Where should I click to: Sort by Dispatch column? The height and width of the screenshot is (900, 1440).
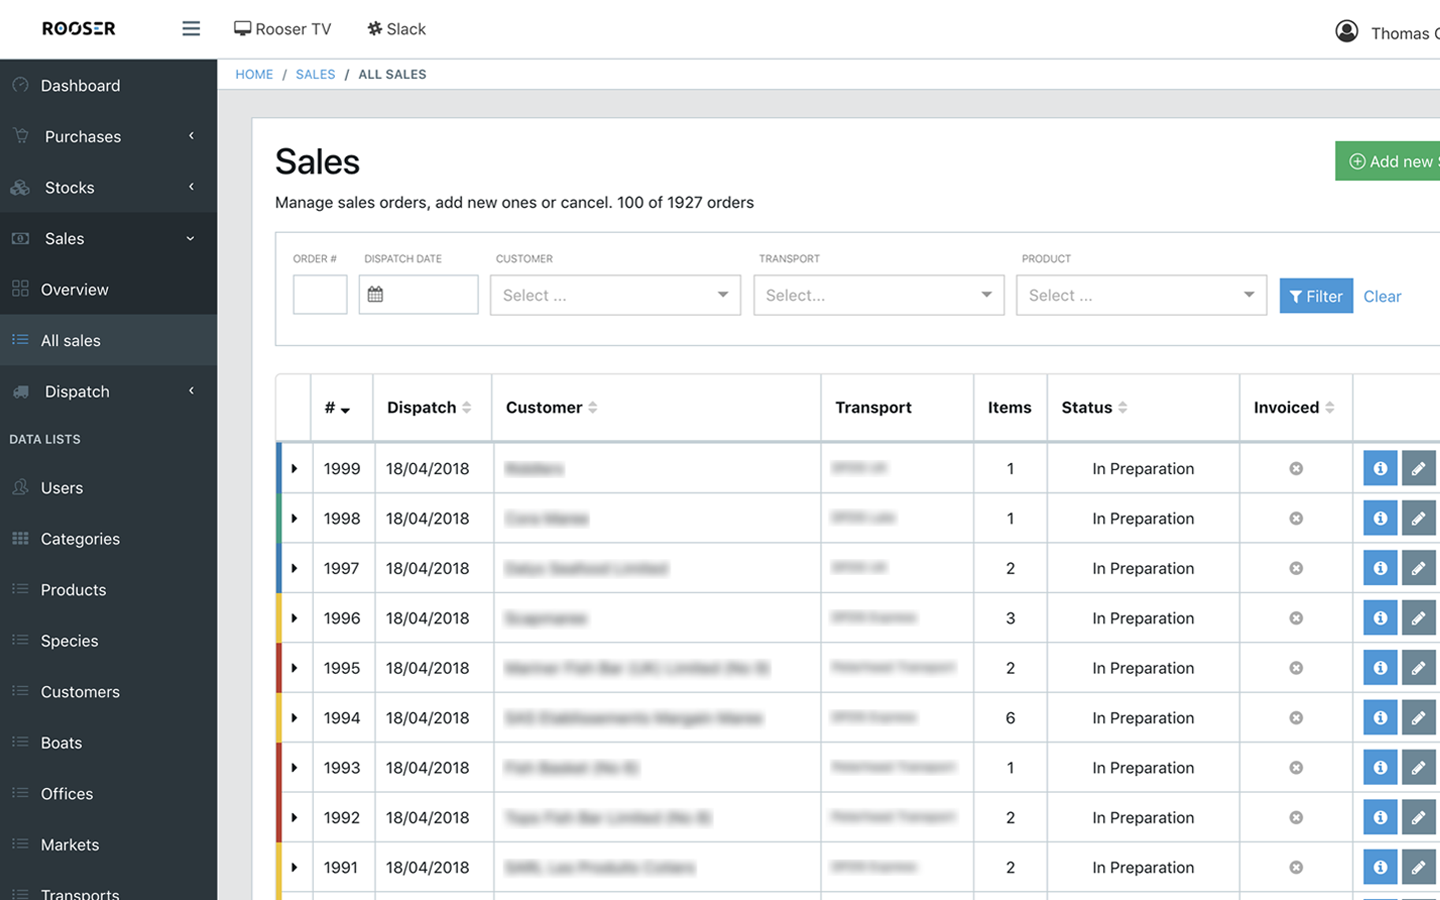[x=429, y=407]
